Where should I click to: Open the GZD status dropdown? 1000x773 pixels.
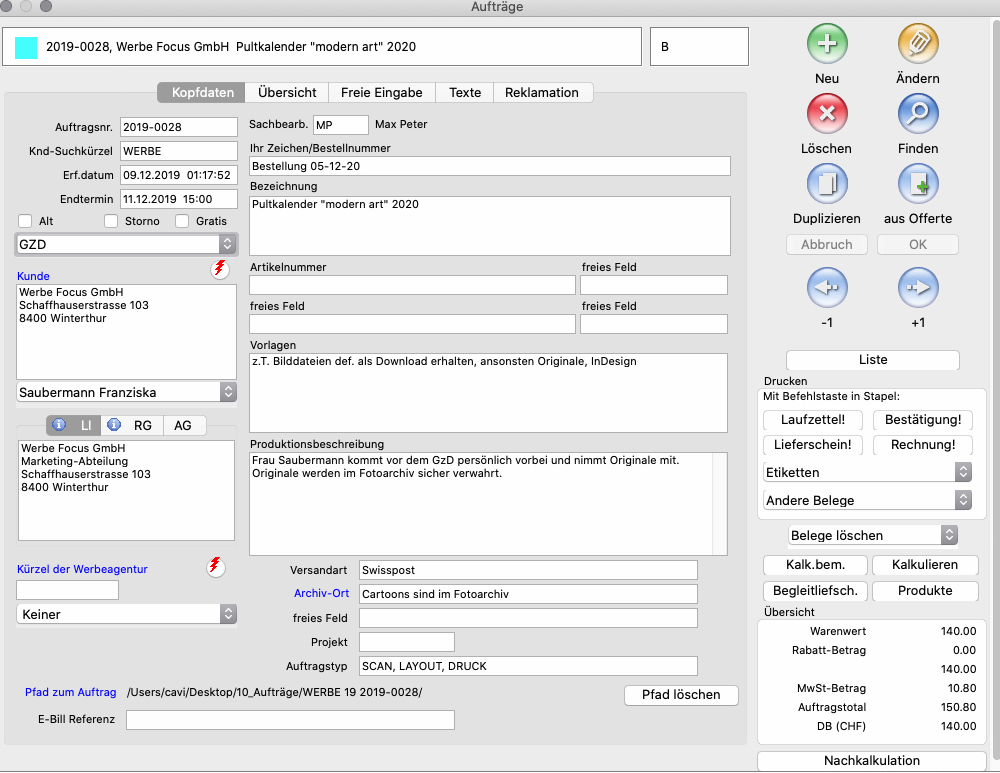126,244
